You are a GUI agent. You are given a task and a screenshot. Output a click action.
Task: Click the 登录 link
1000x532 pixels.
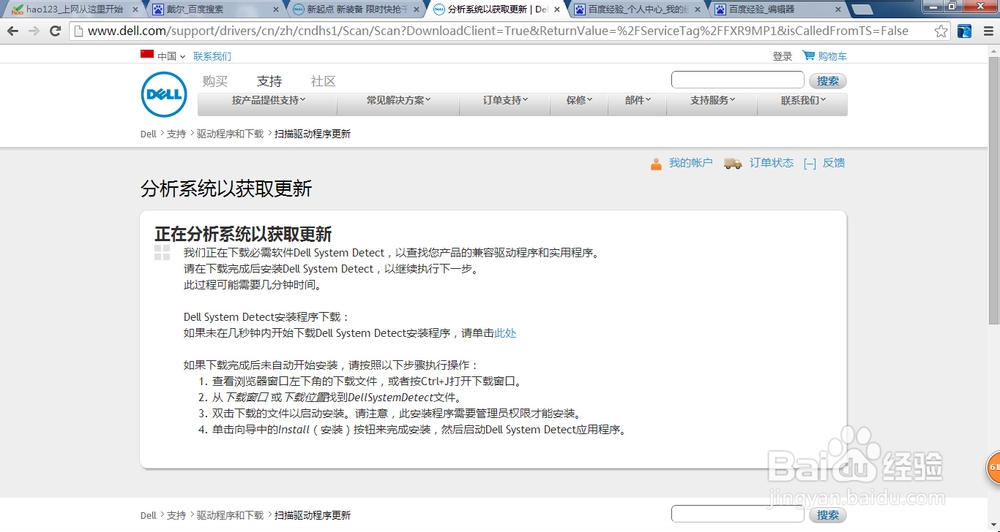(x=782, y=56)
